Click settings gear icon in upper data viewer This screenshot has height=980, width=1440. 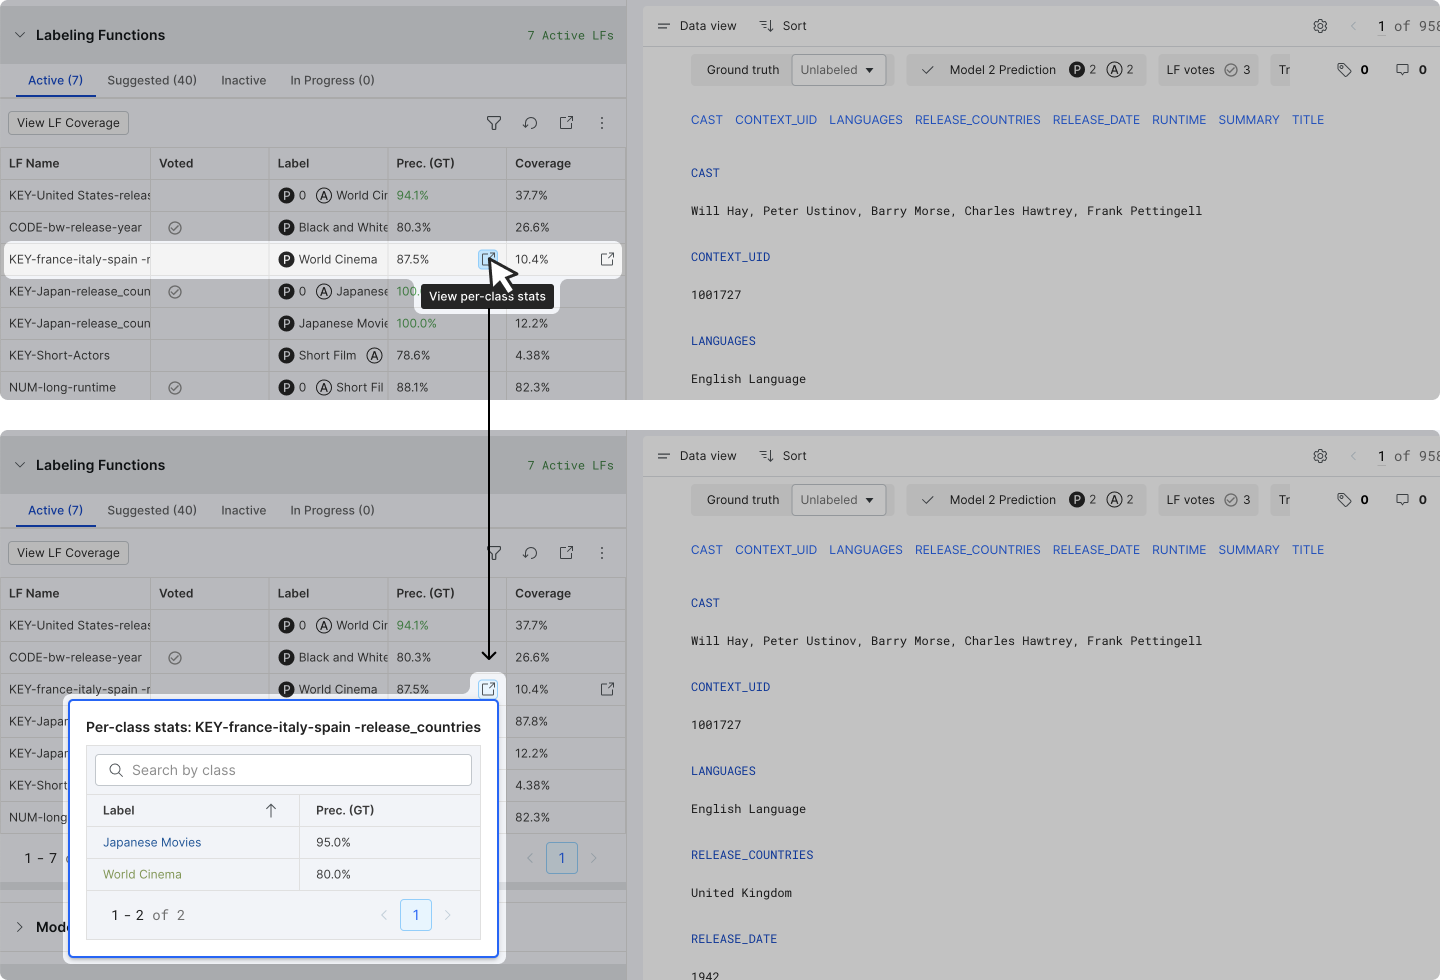point(1320,26)
